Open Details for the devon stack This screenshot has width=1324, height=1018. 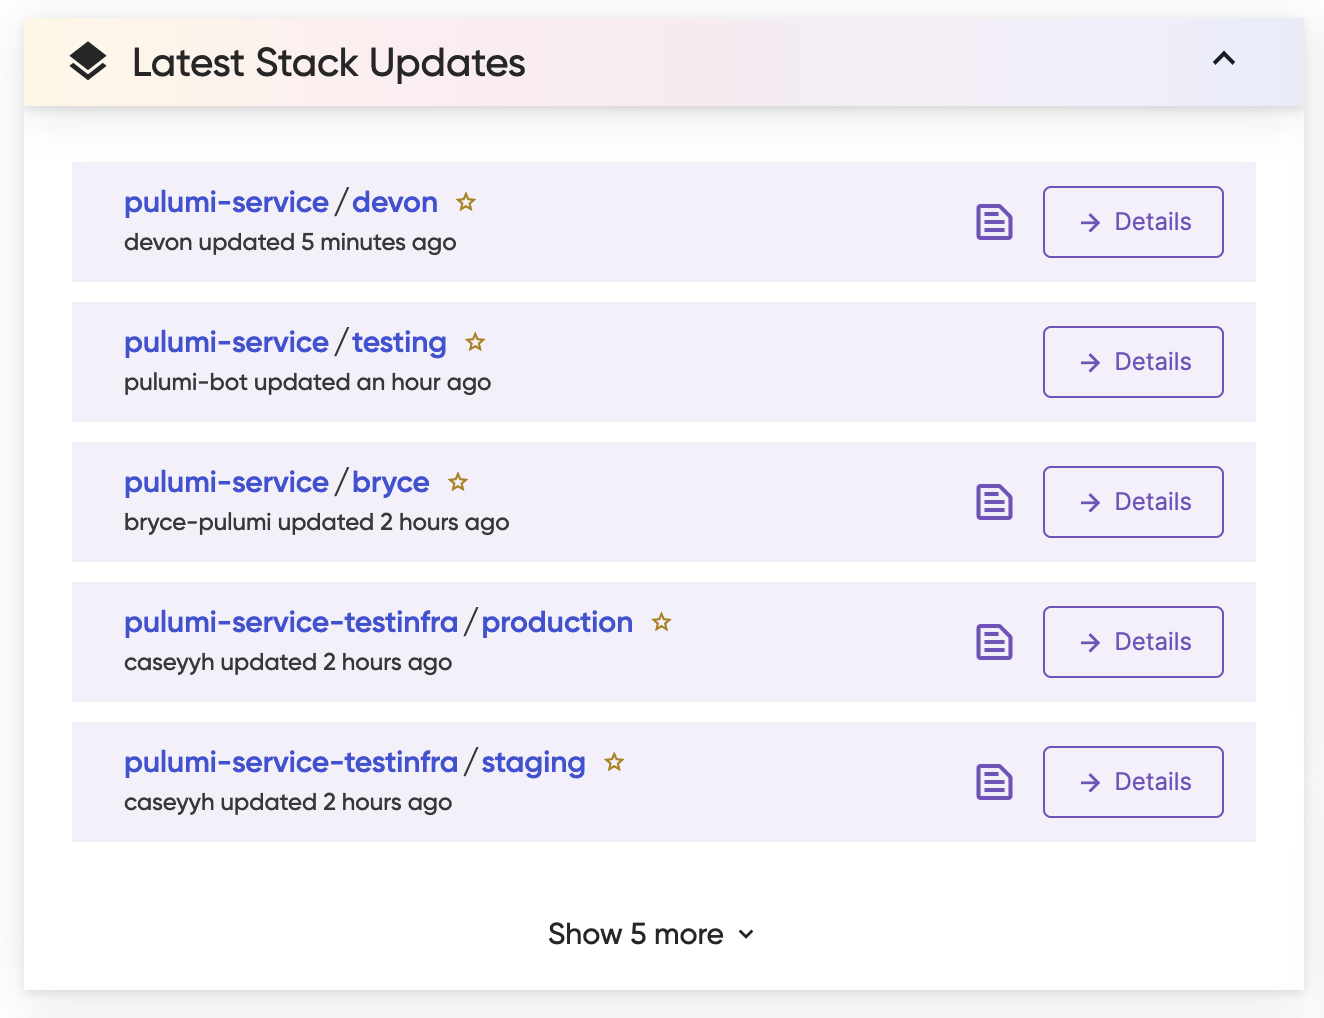click(1133, 222)
